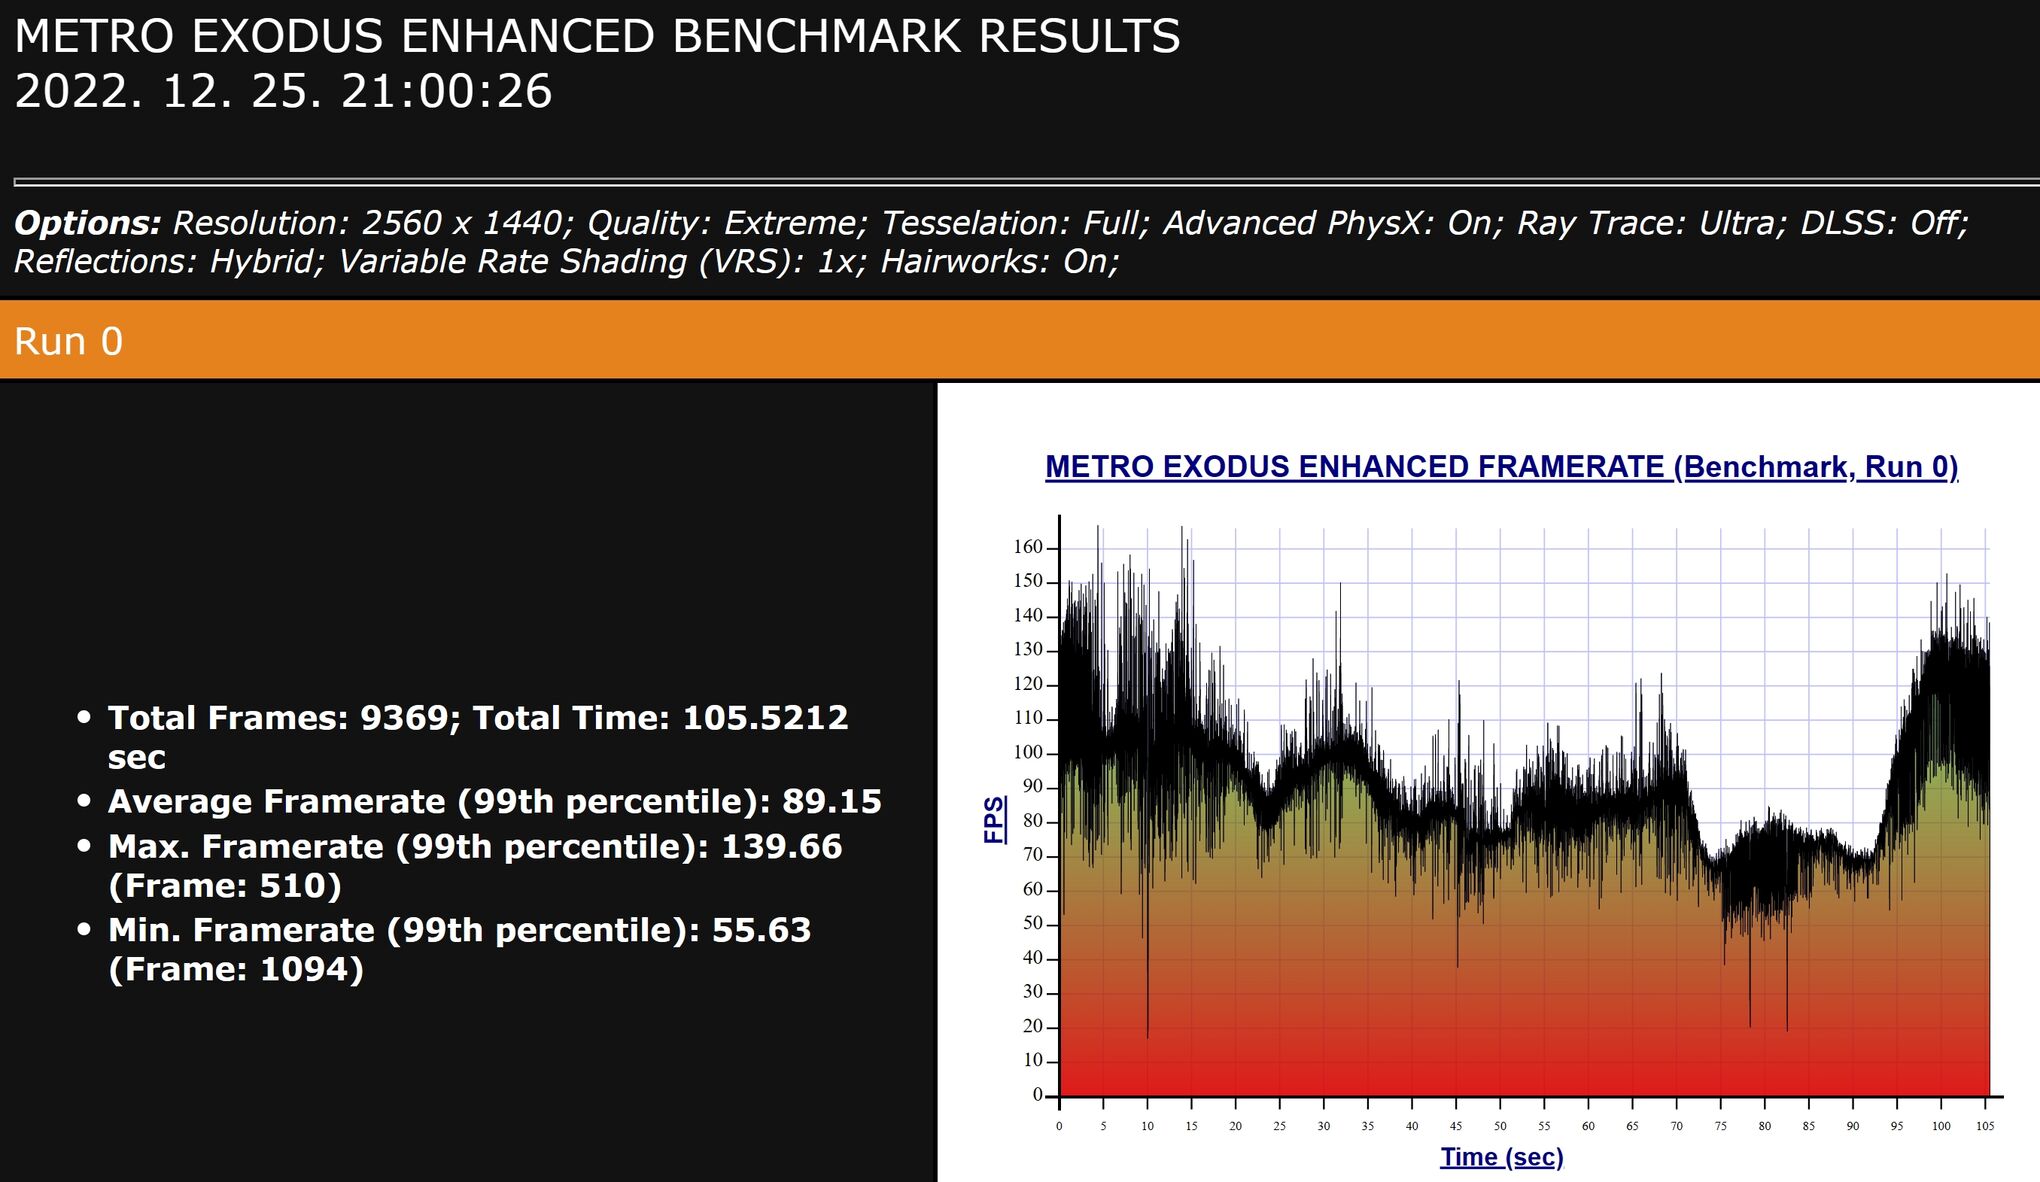The height and width of the screenshot is (1182, 2040).
Task: Click the Total Frames: 9369 result line
Action: click(x=478, y=737)
